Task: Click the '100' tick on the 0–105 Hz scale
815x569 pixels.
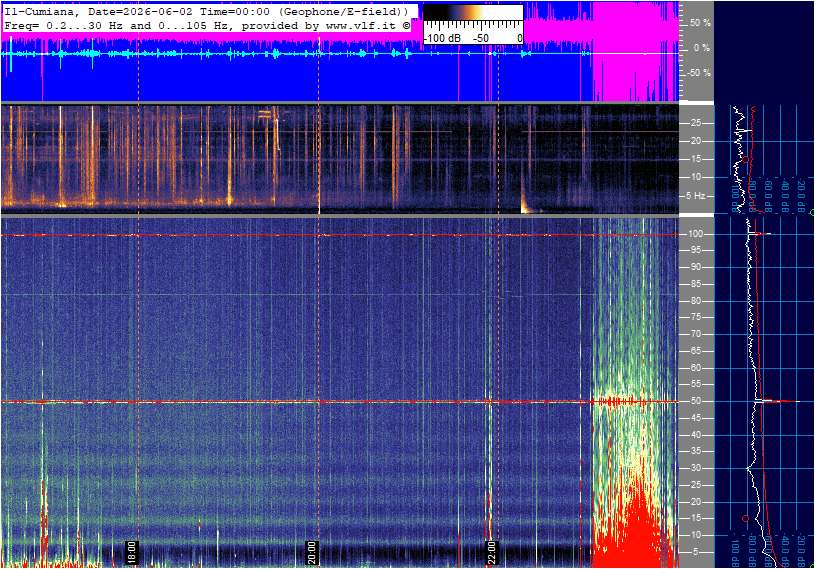Action: 695,234
